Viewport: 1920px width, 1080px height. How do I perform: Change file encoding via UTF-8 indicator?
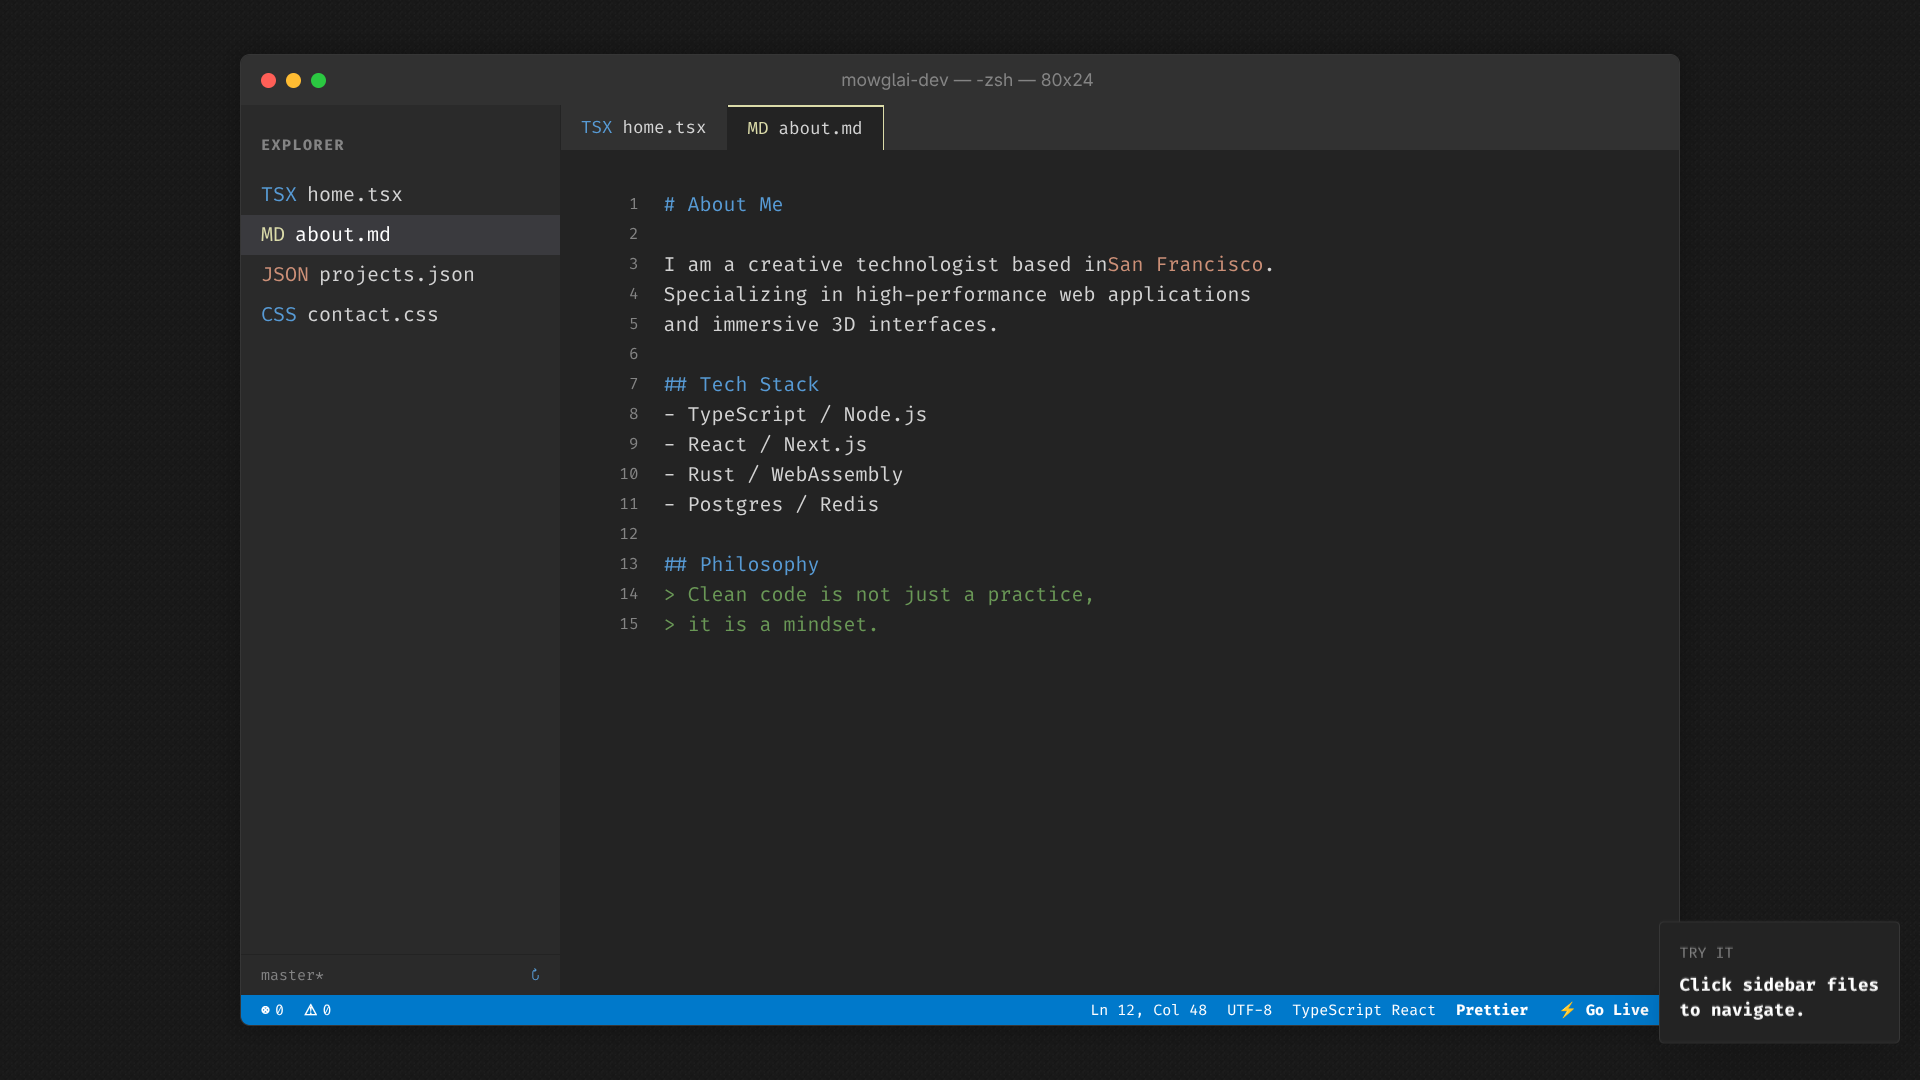(x=1249, y=1010)
